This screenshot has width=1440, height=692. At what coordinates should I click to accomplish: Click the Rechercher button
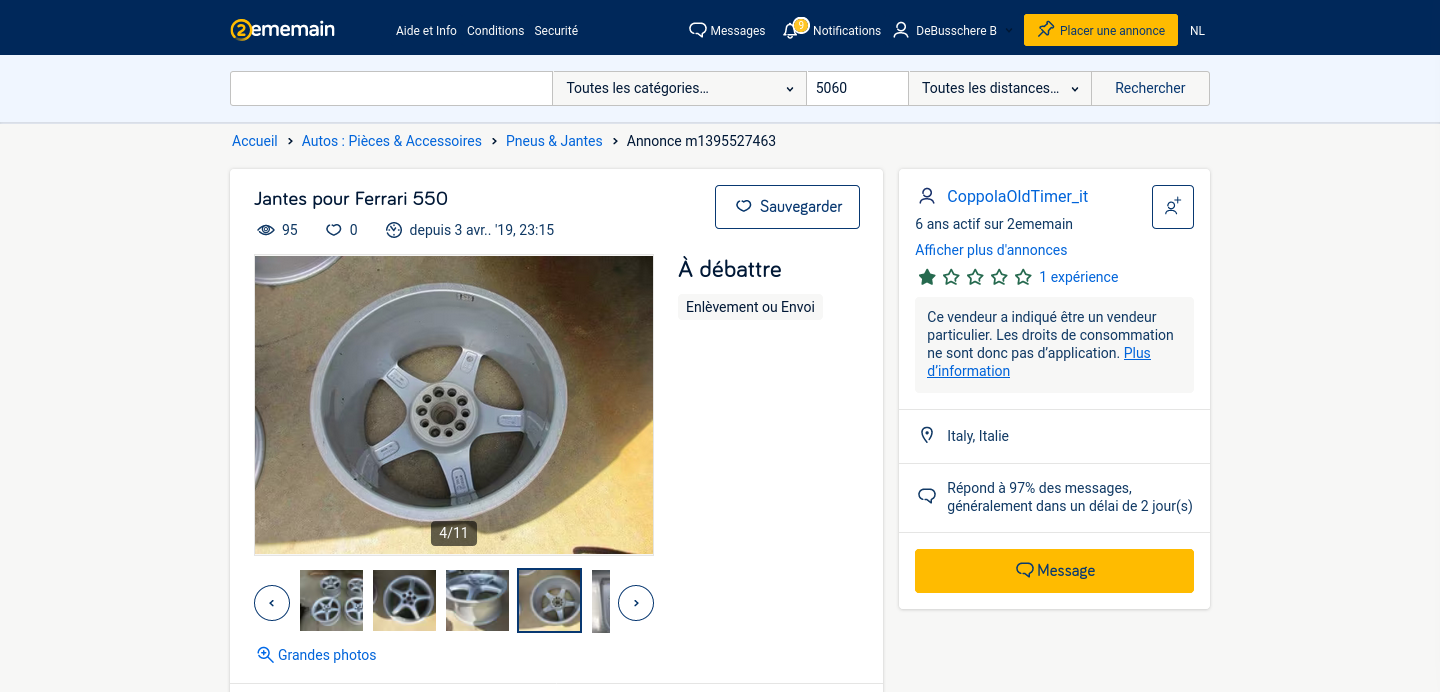(1150, 88)
